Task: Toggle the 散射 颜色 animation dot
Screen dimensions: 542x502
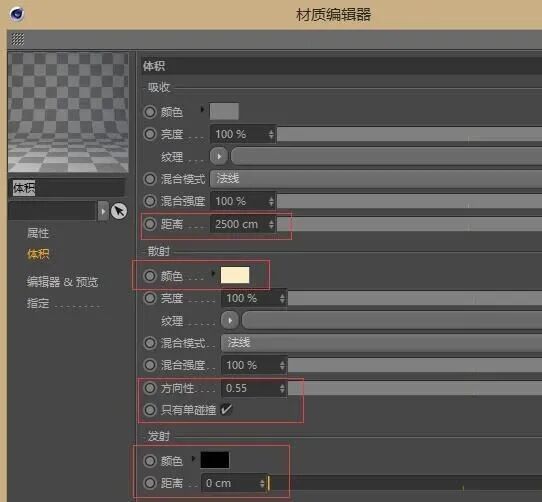Action: coord(150,276)
